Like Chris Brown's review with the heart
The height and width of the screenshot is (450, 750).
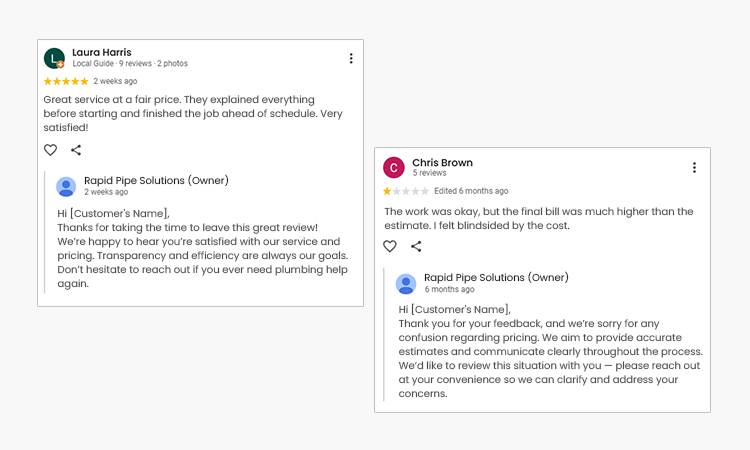390,246
